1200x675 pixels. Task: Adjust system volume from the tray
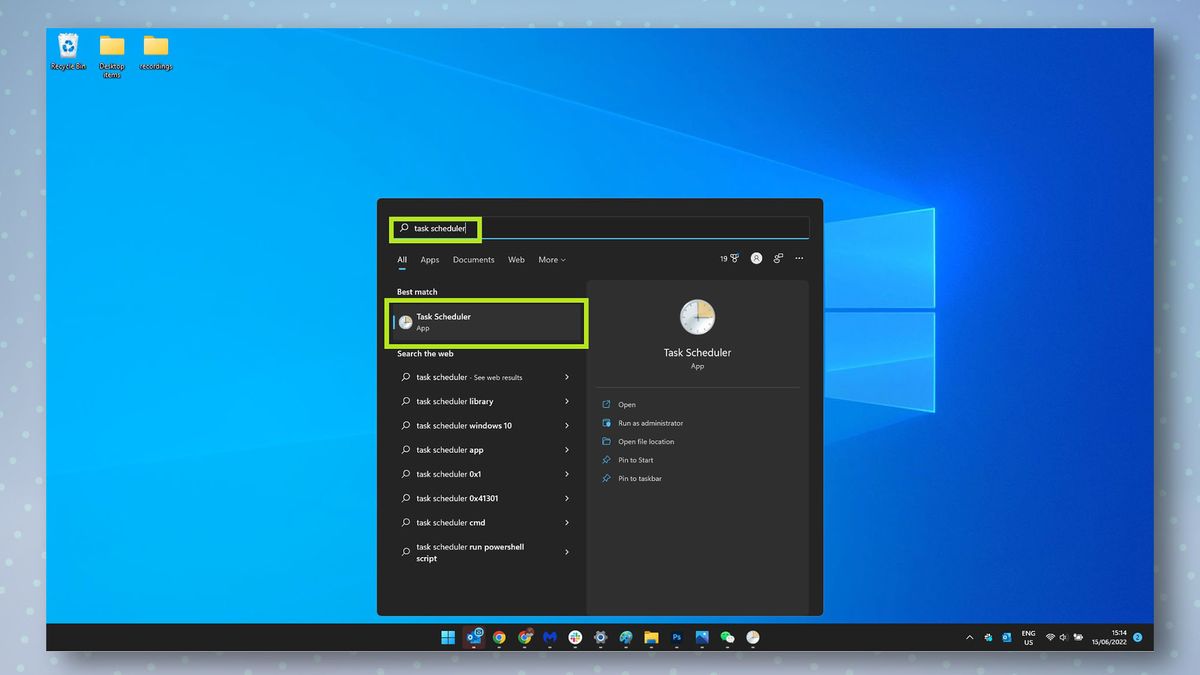tap(1063, 637)
